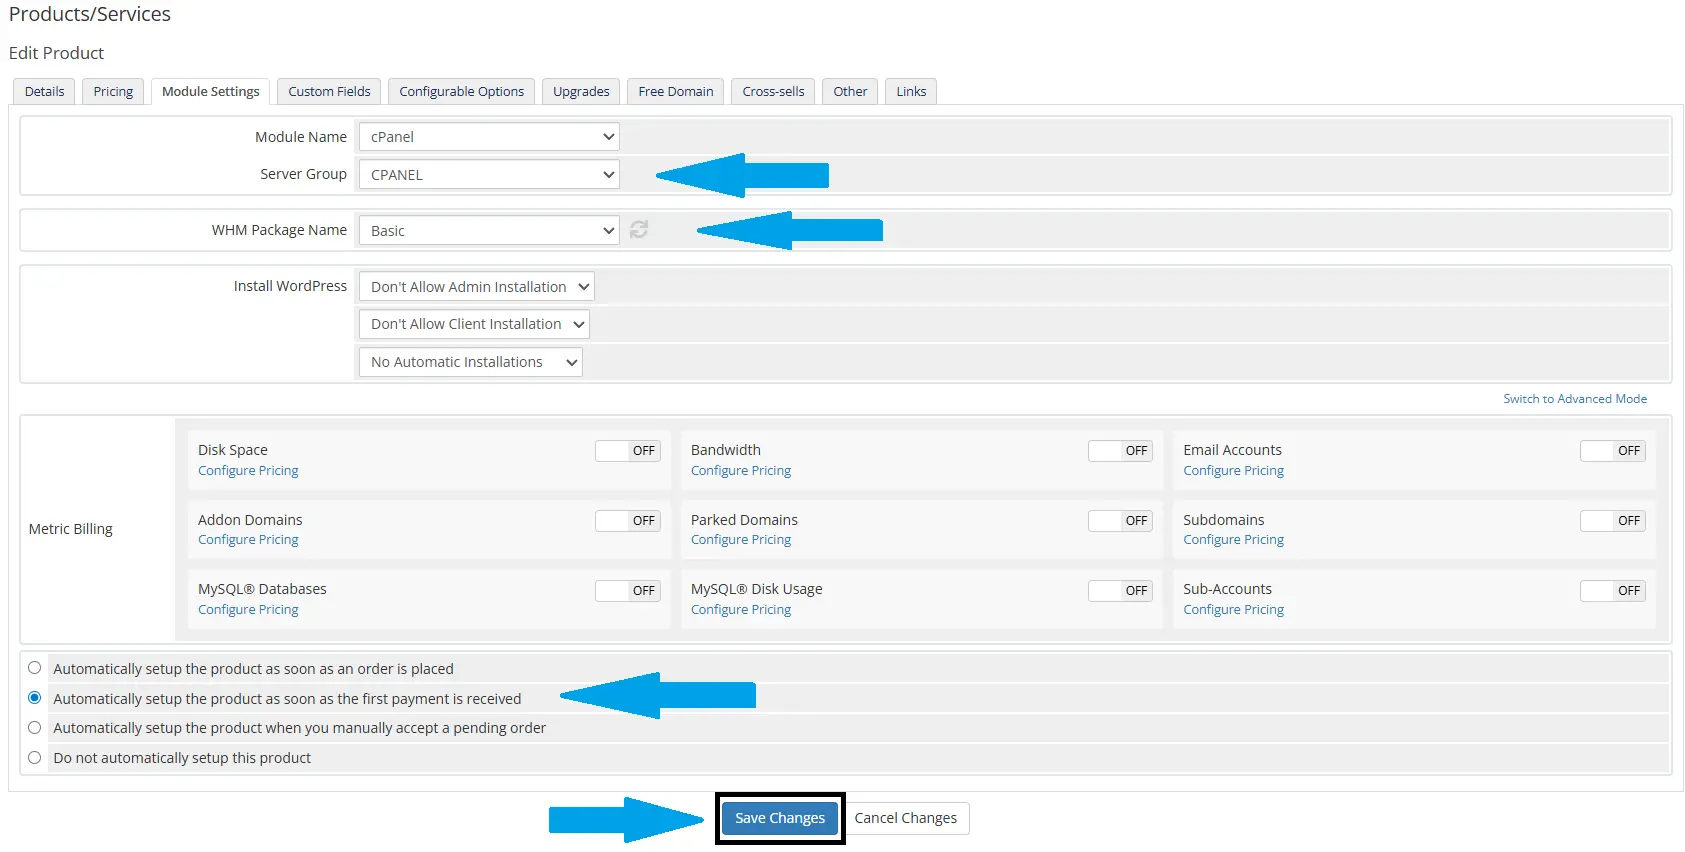
Task: Switch to the Pricing tab
Action: pyautogui.click(x=113, y=91)
